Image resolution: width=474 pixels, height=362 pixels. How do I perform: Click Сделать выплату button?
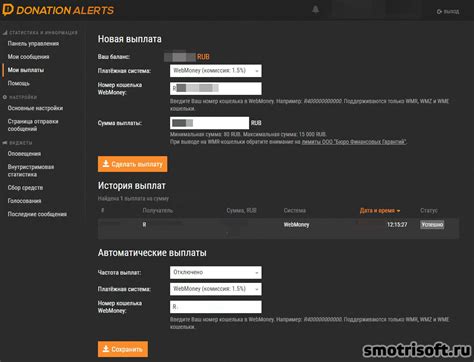point(133,164)
